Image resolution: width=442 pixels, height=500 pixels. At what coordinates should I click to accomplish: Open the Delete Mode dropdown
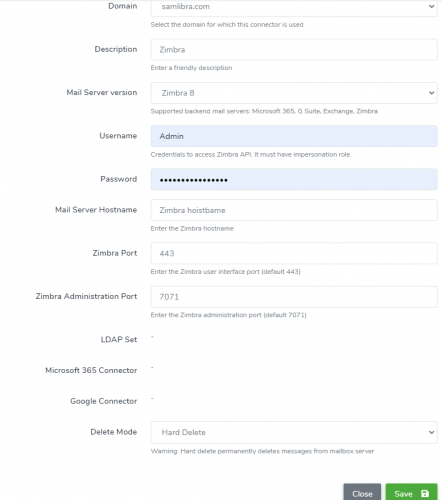[294, 432]
